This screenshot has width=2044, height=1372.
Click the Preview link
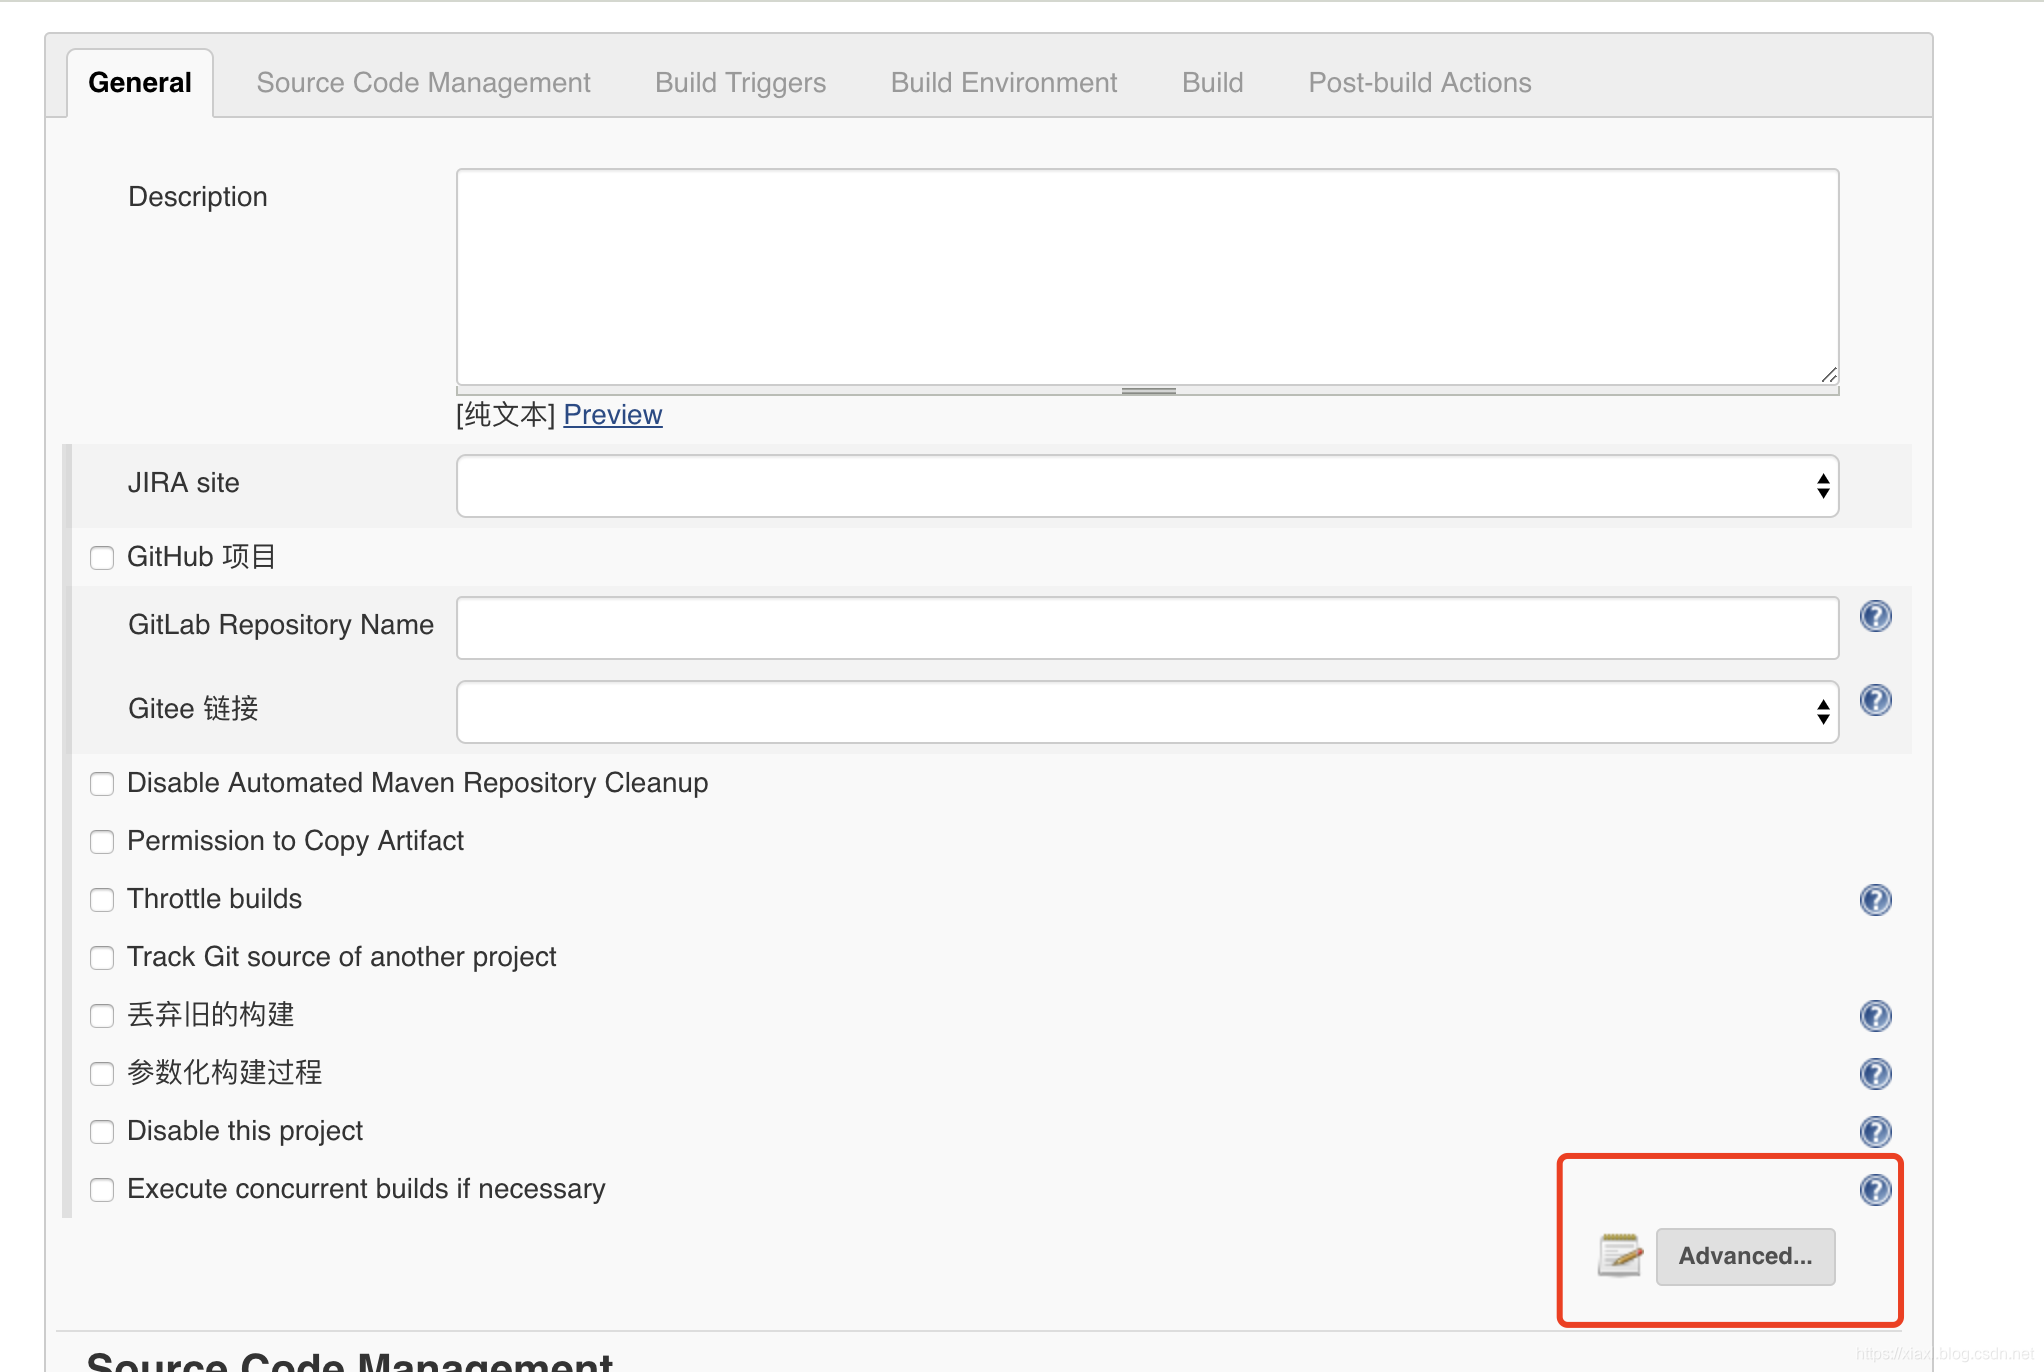pyautogui.click(x=612, y=414)
